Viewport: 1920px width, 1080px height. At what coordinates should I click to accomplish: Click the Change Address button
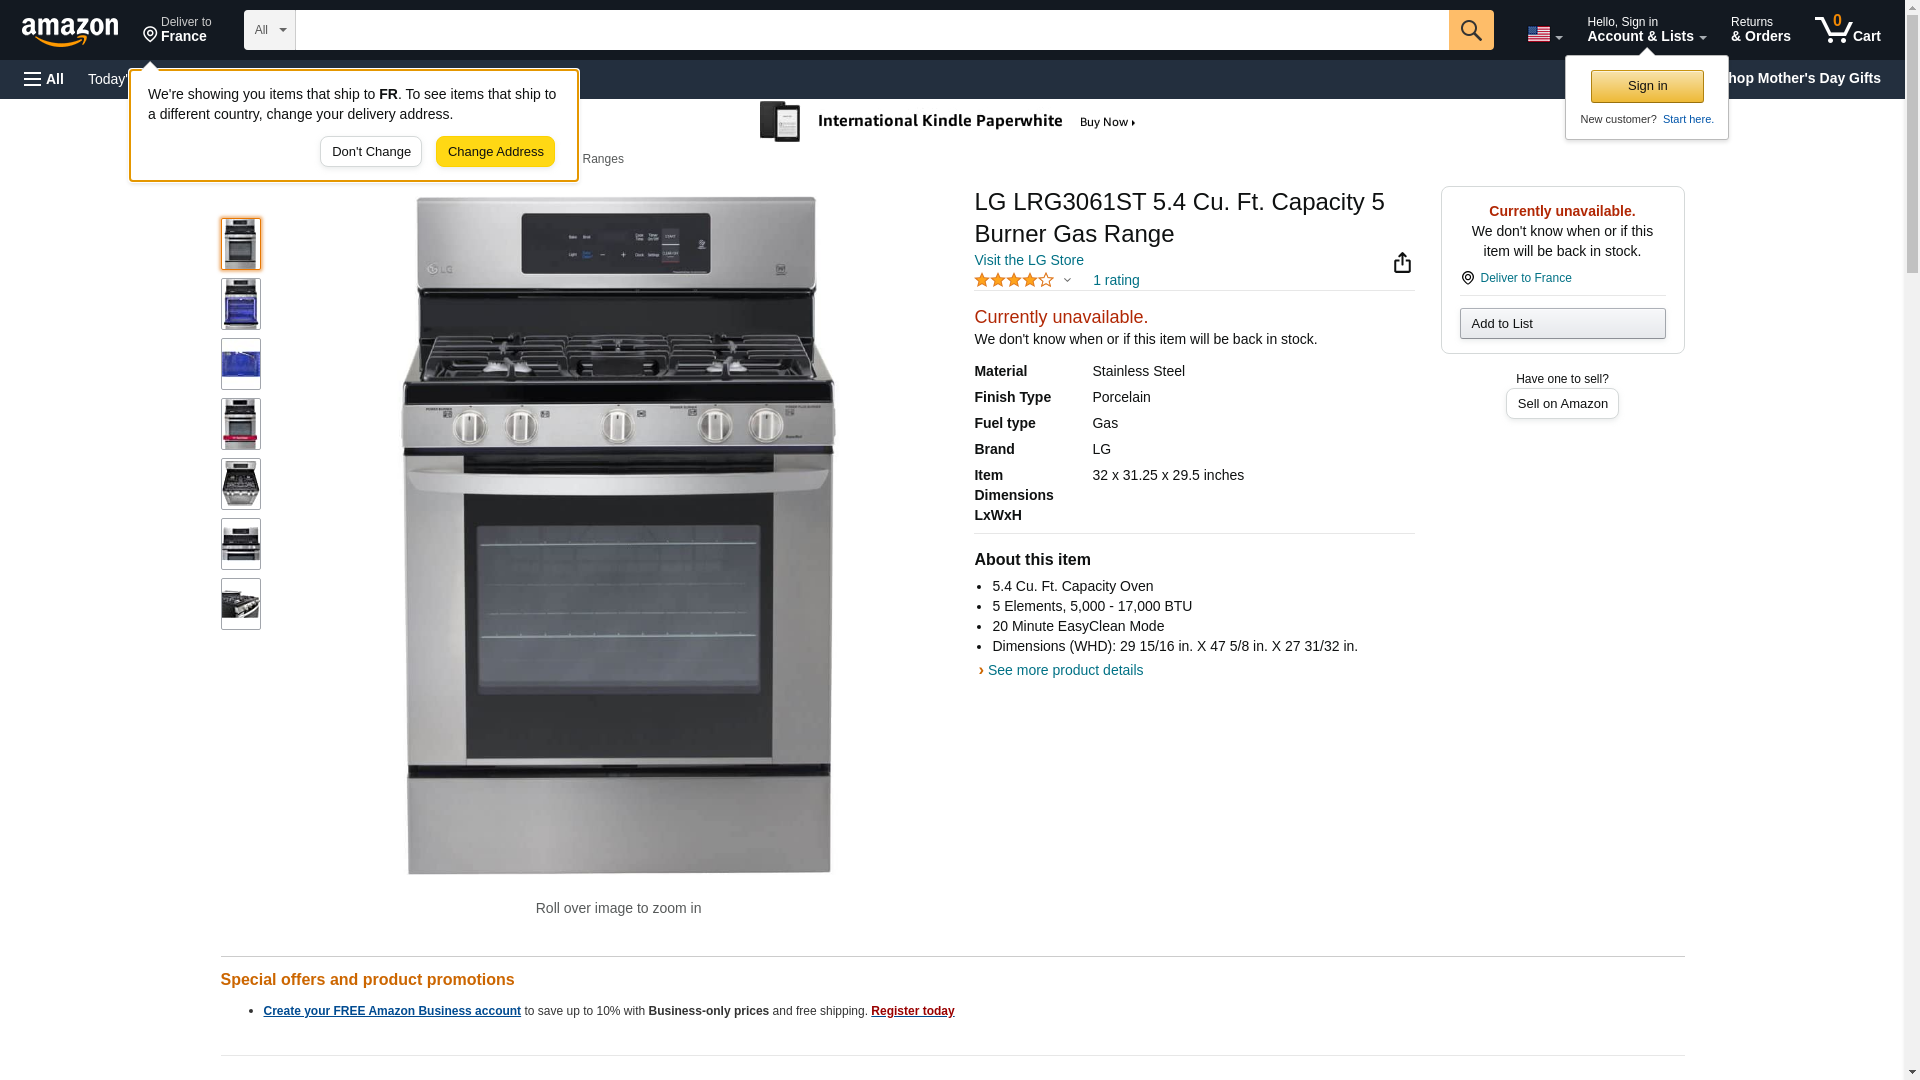coord(495,152)
